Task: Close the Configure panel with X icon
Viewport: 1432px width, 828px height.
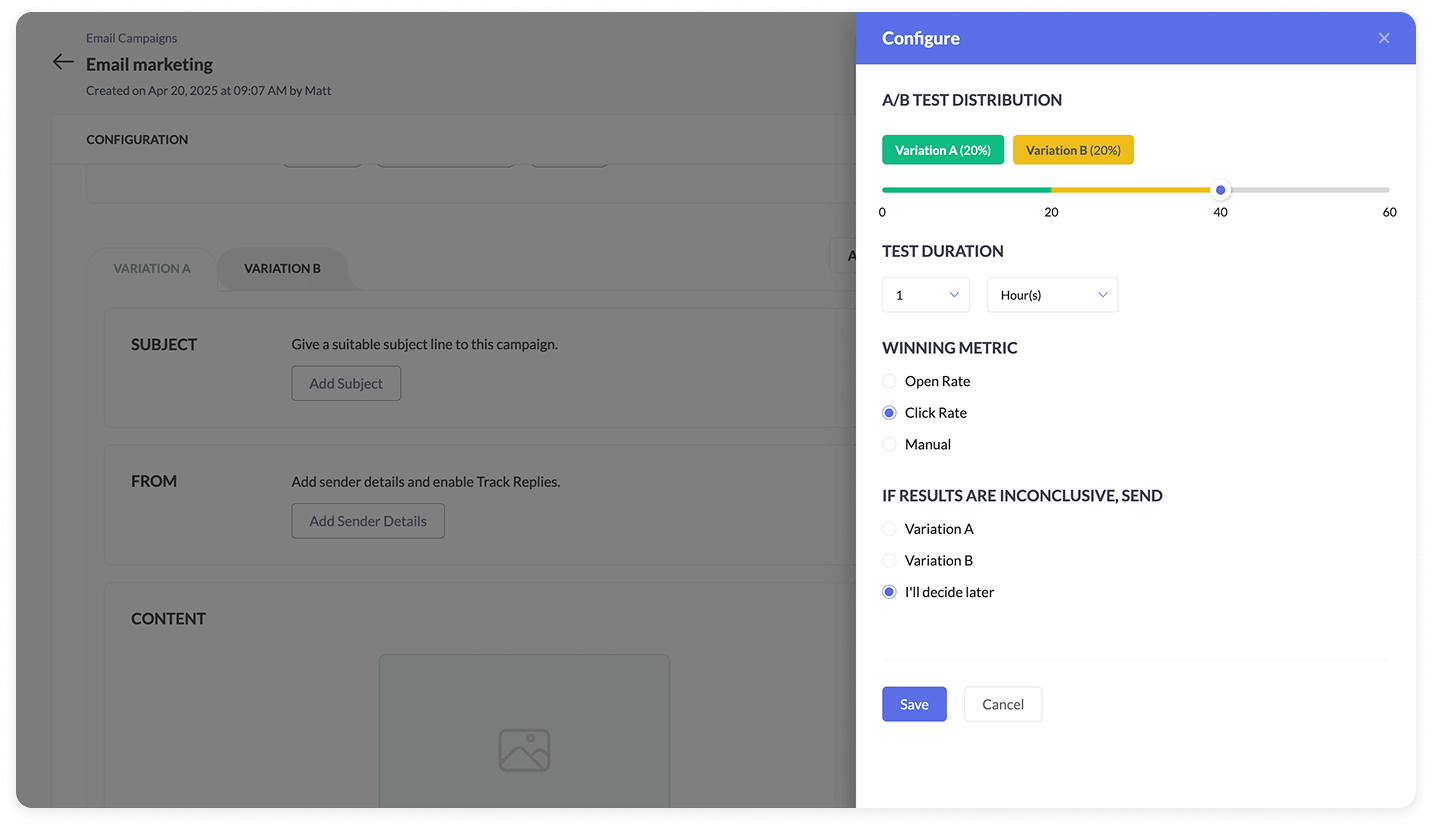Action: 1384,38
